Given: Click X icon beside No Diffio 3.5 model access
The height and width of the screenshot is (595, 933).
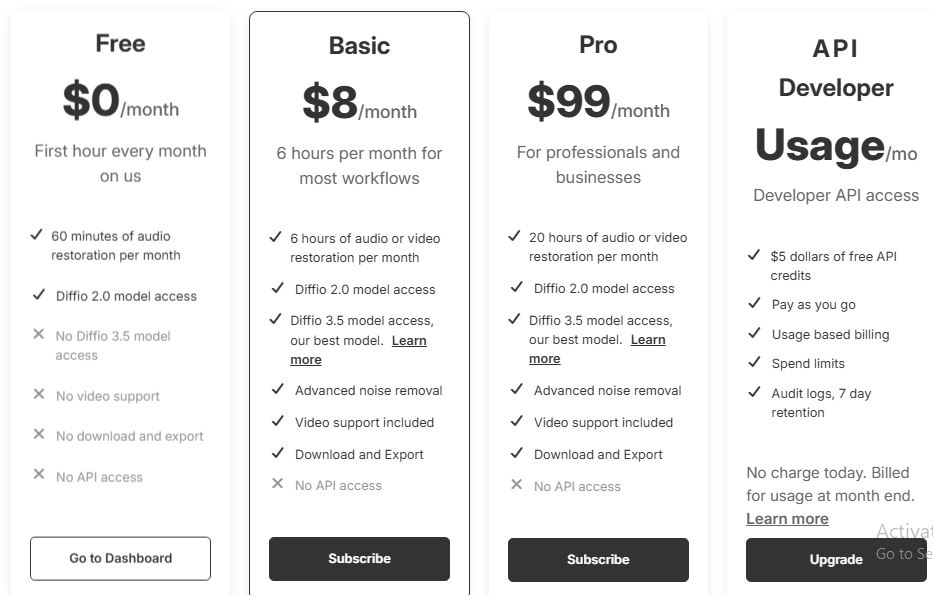Looking at the screenshot, I should (39, 334).
